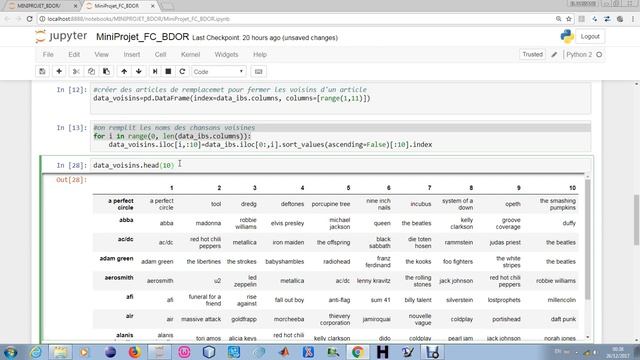Click Chrome icon in taskbar
This screenshot has width=640, height=360.
coord(358,352)
